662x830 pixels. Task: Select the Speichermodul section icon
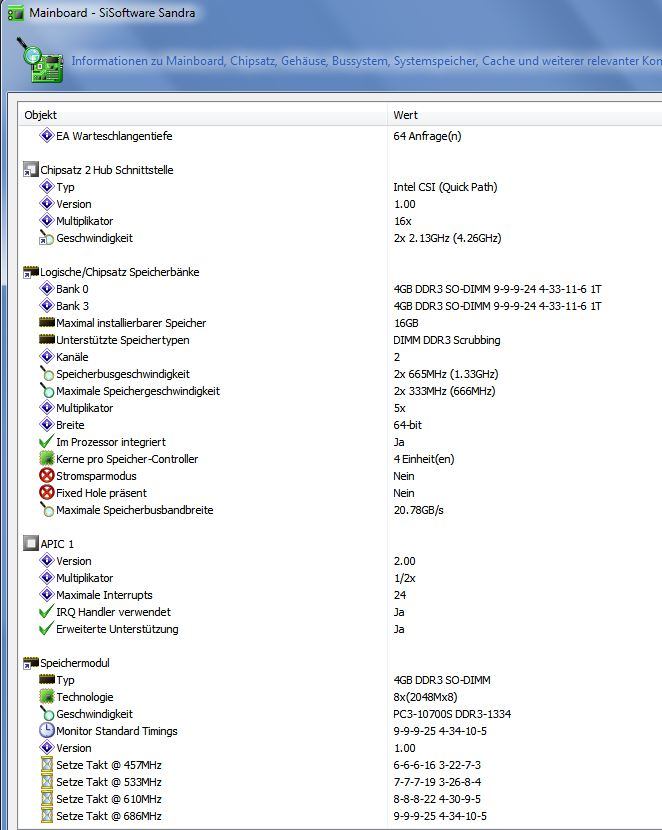(x=31, y=663)
